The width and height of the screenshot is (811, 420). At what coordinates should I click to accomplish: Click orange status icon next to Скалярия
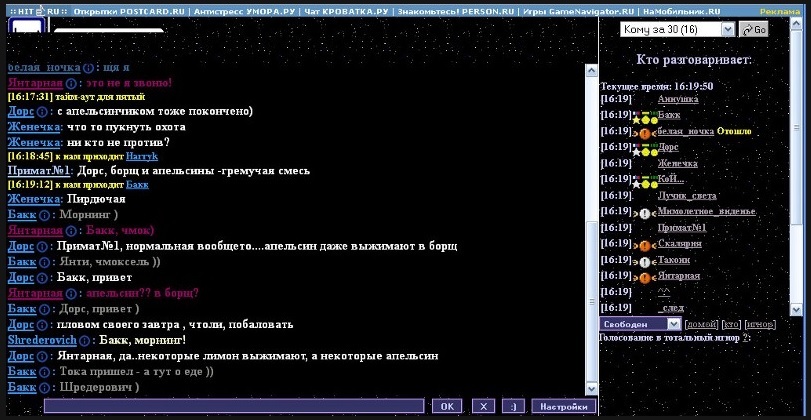point(644,246)
